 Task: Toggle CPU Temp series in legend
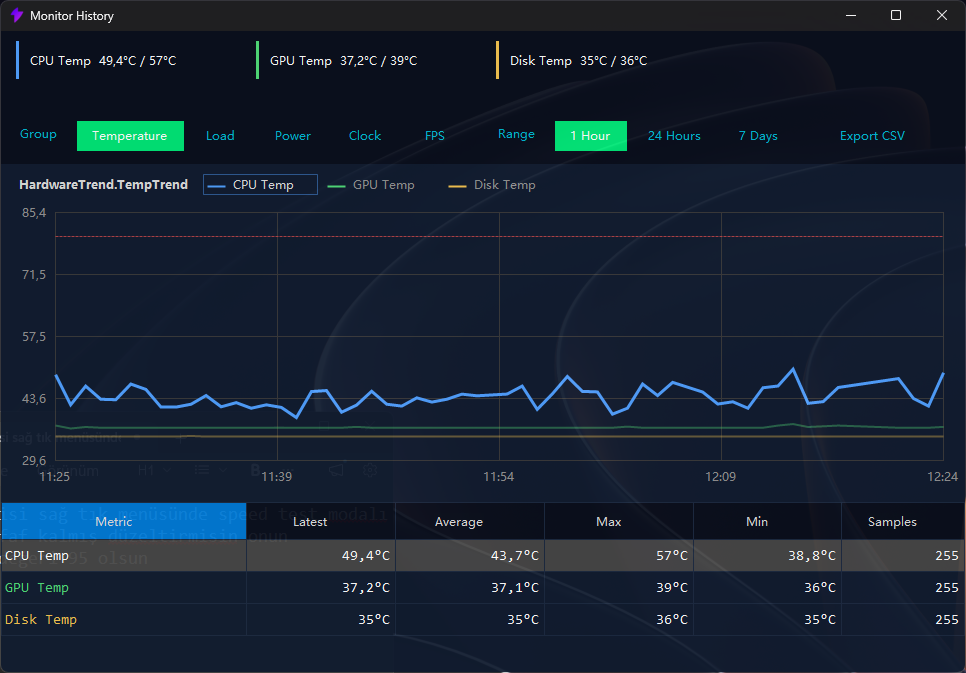pos(260,185)
